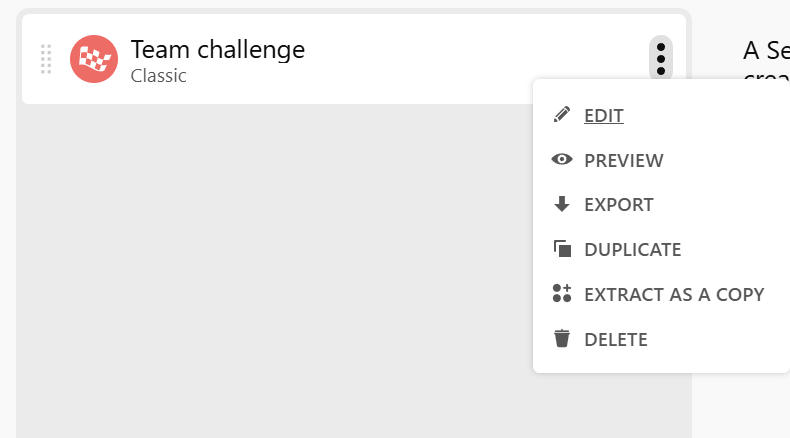790x438 pixels.
Task: Click the overlapping squares Duplicate icon
Action: click(562, 250)
